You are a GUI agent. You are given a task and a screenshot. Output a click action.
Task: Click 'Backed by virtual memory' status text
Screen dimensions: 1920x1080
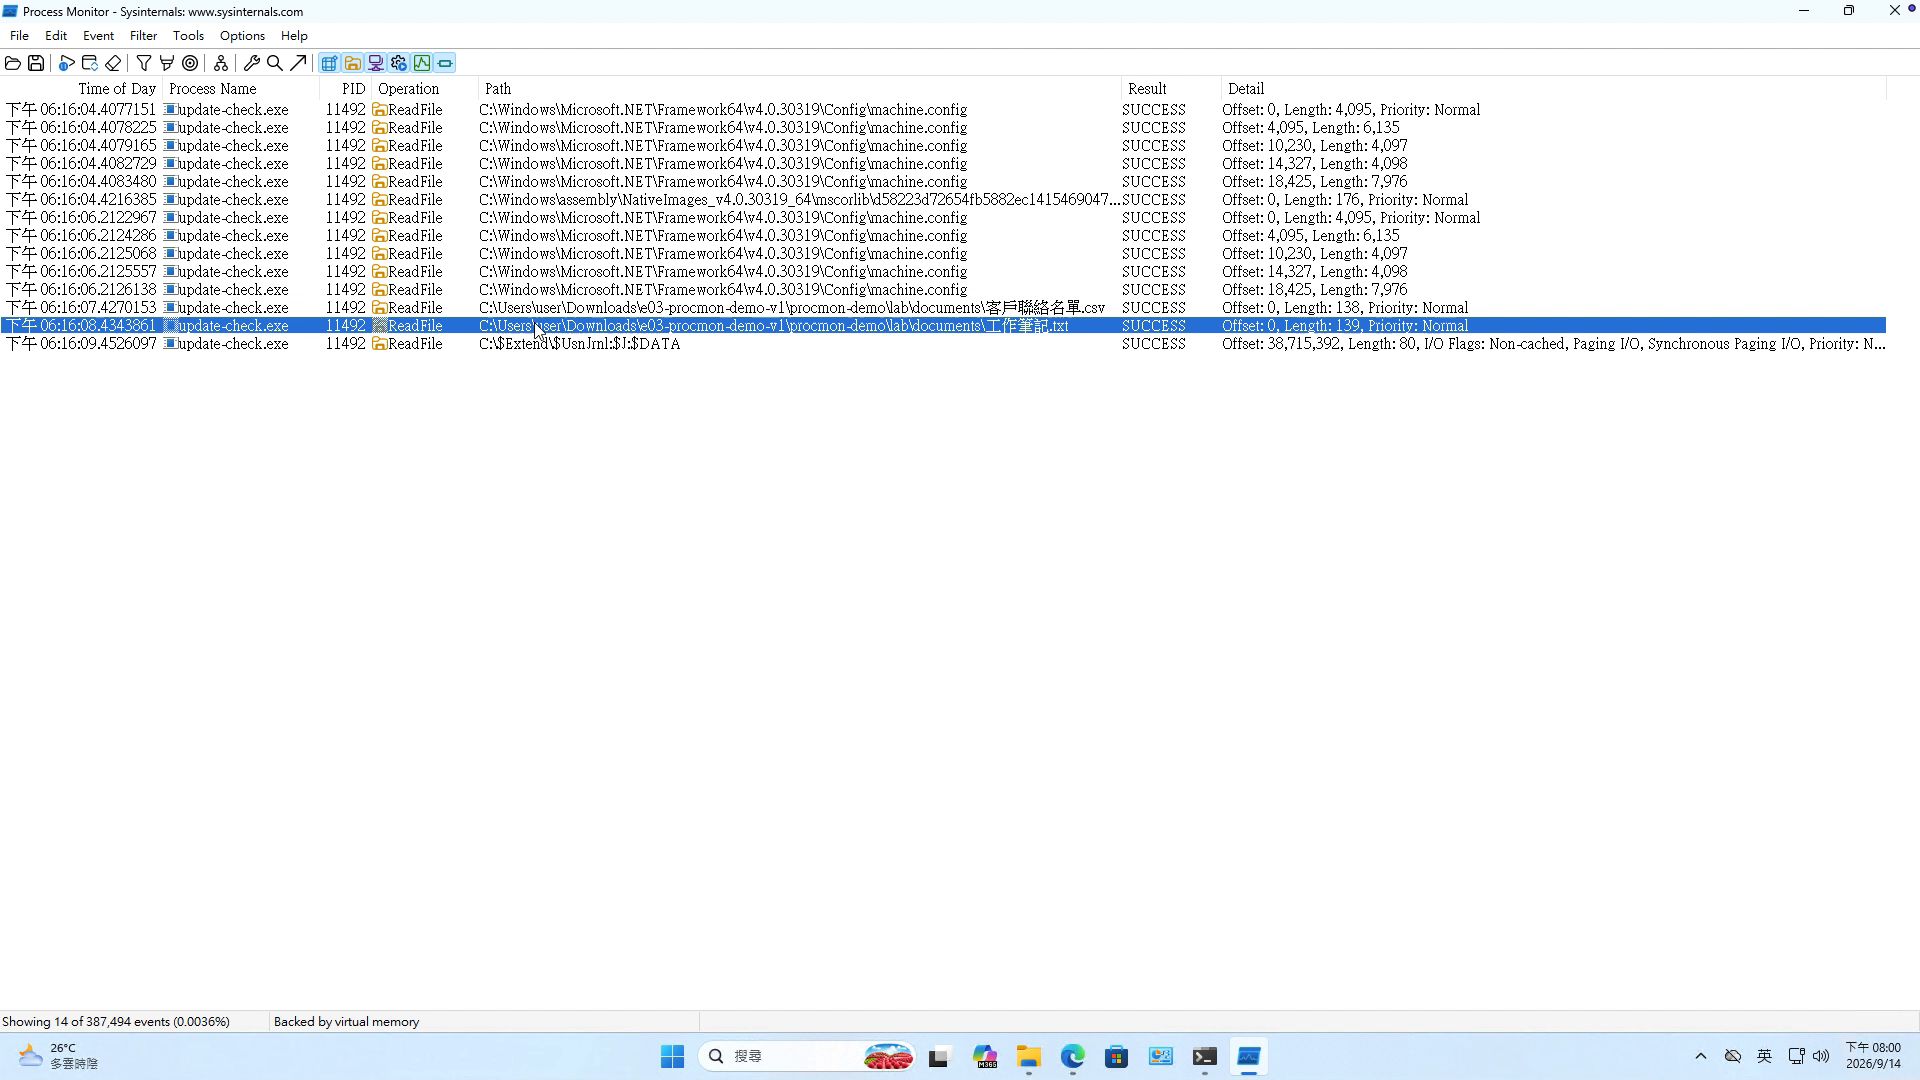(346, 1021)
